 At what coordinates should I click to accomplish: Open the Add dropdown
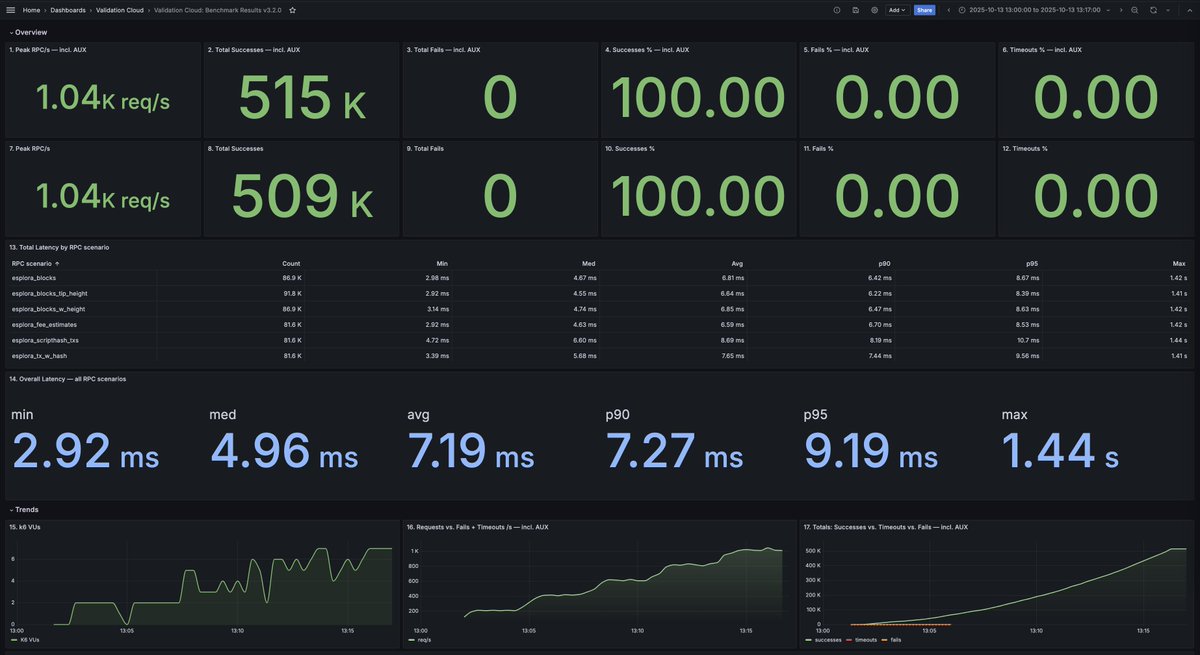coord(897,10)
